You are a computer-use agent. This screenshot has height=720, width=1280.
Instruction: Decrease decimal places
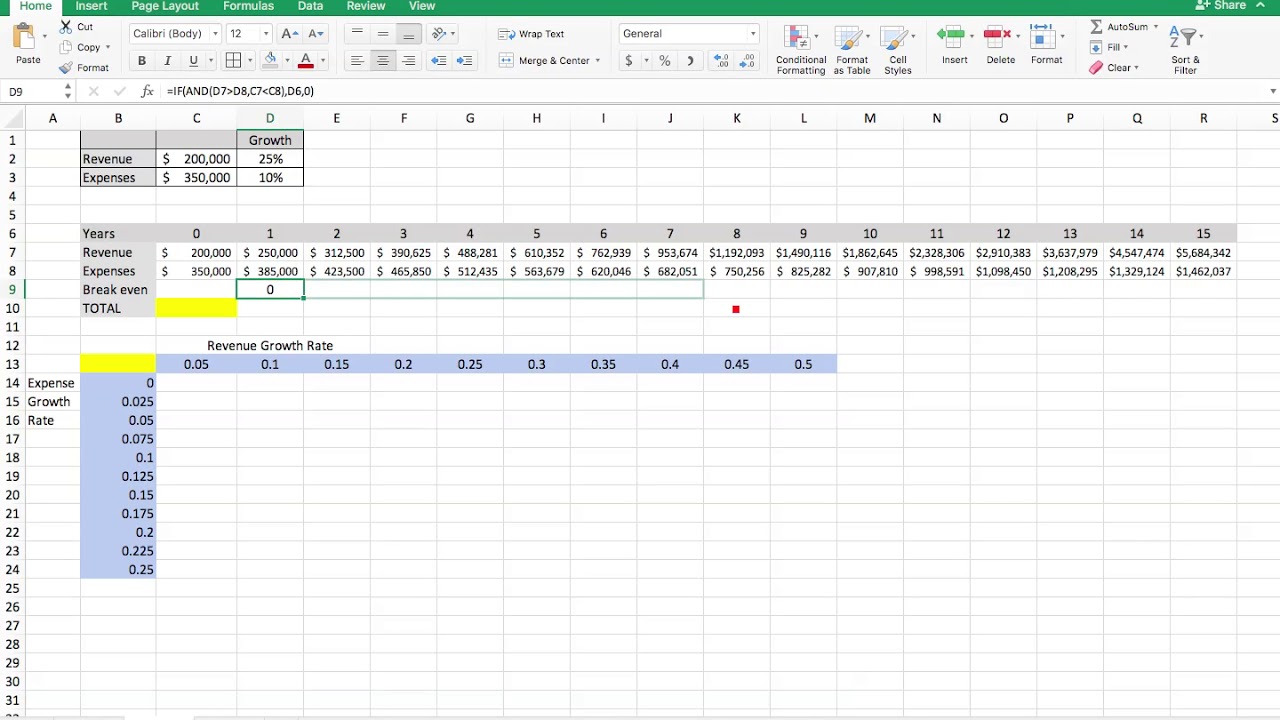coord(748,61)
